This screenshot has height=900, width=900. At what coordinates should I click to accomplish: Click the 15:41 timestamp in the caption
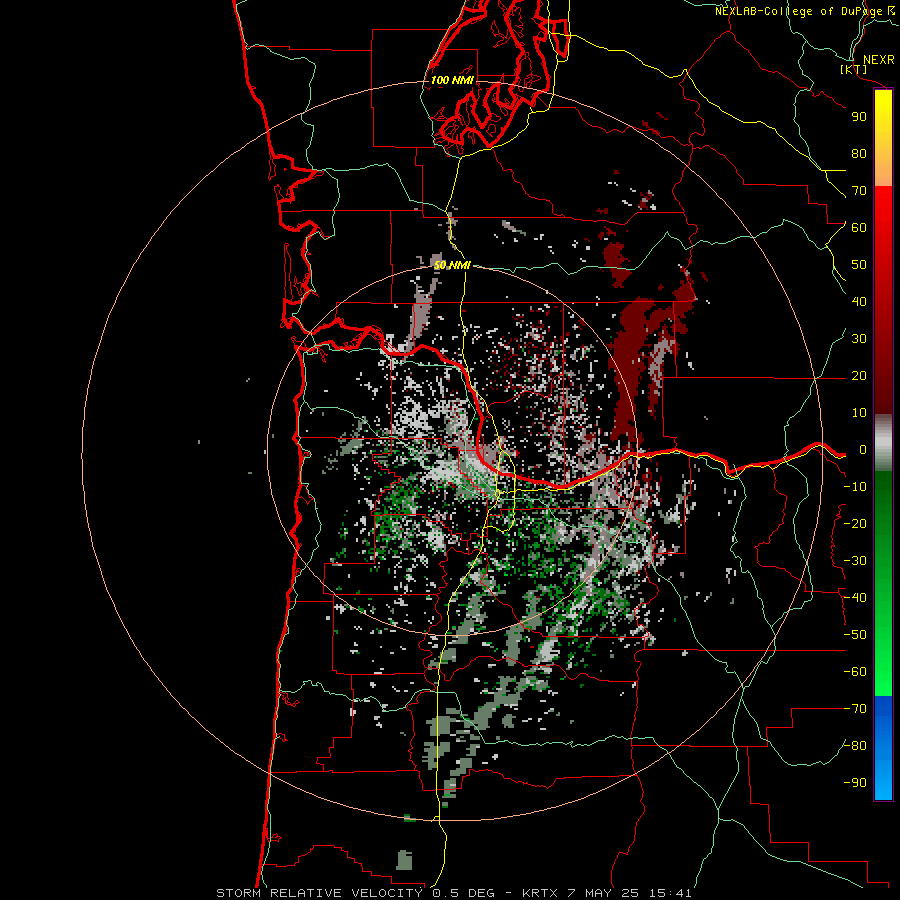coord(670,893)
